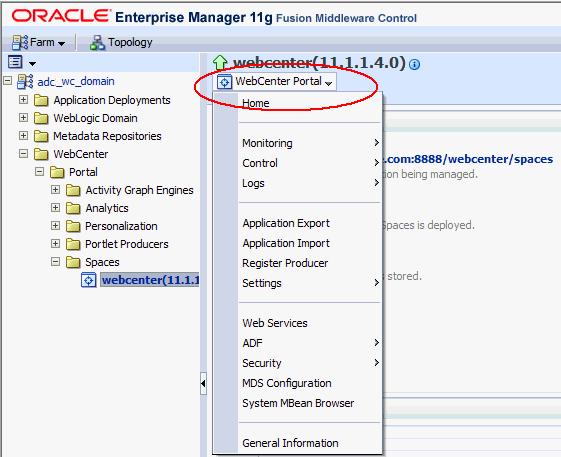Select WebLogic Domain in the tree

[95, 118]
